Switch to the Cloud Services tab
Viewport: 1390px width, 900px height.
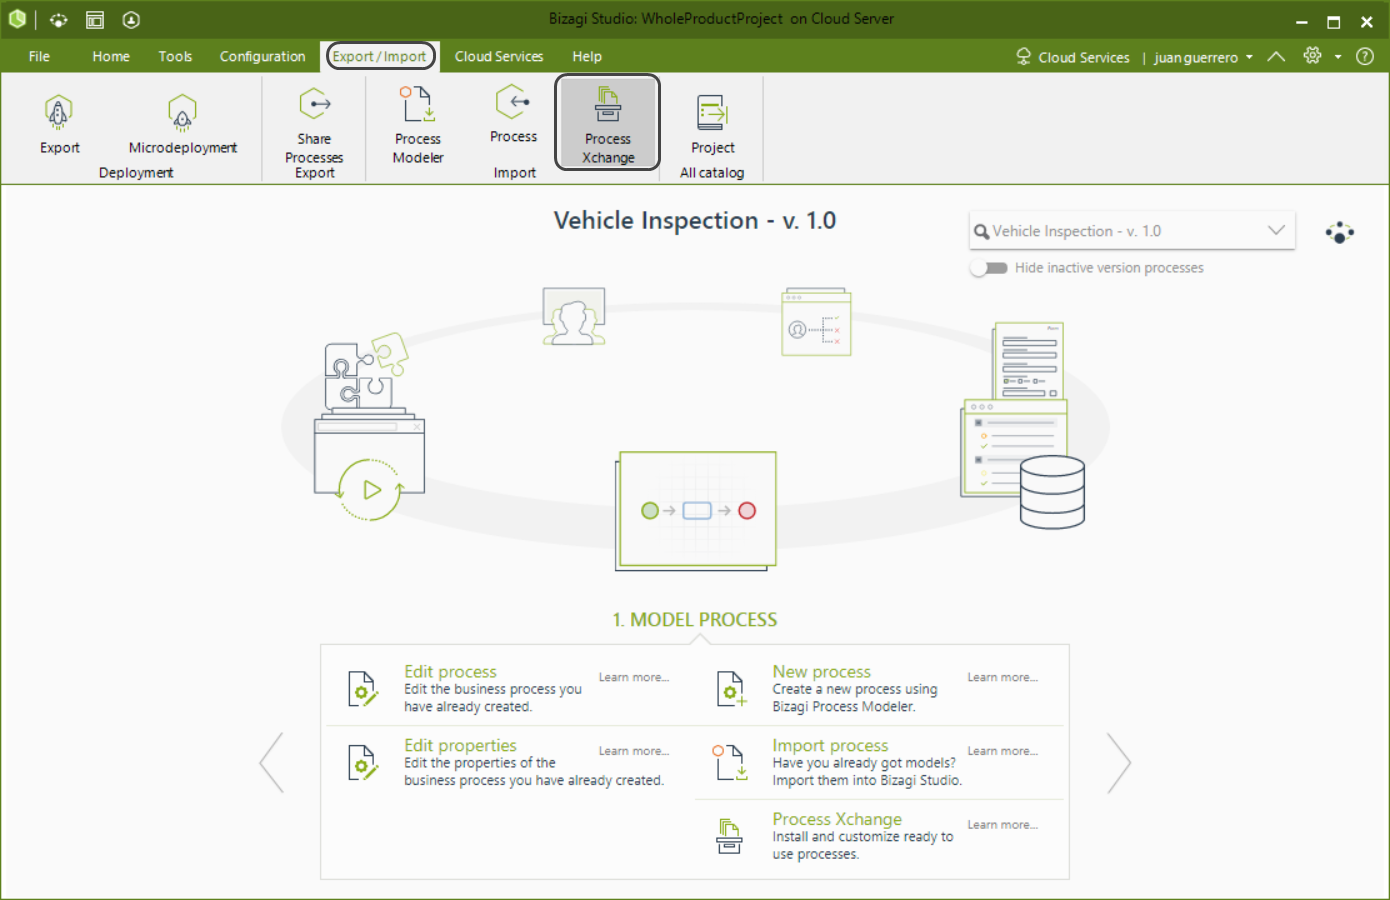[499, 56]
